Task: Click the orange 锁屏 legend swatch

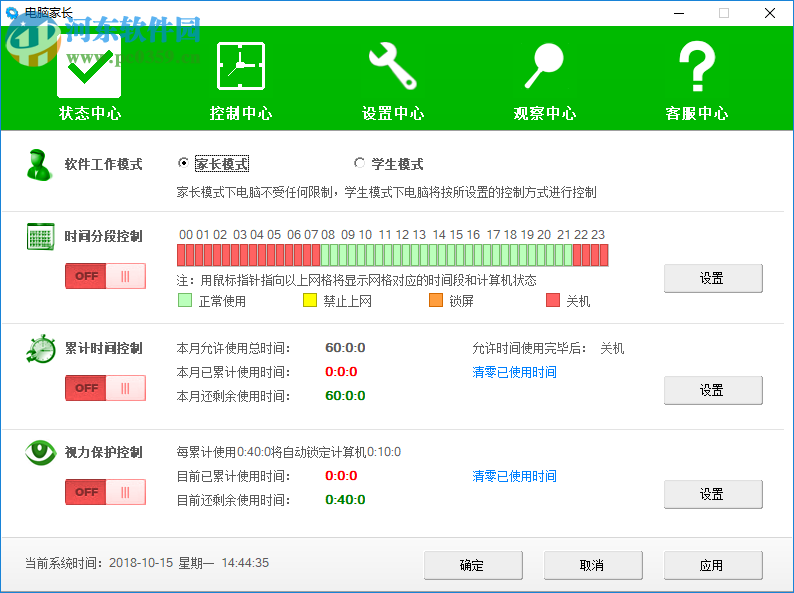Action: [435, 300]
